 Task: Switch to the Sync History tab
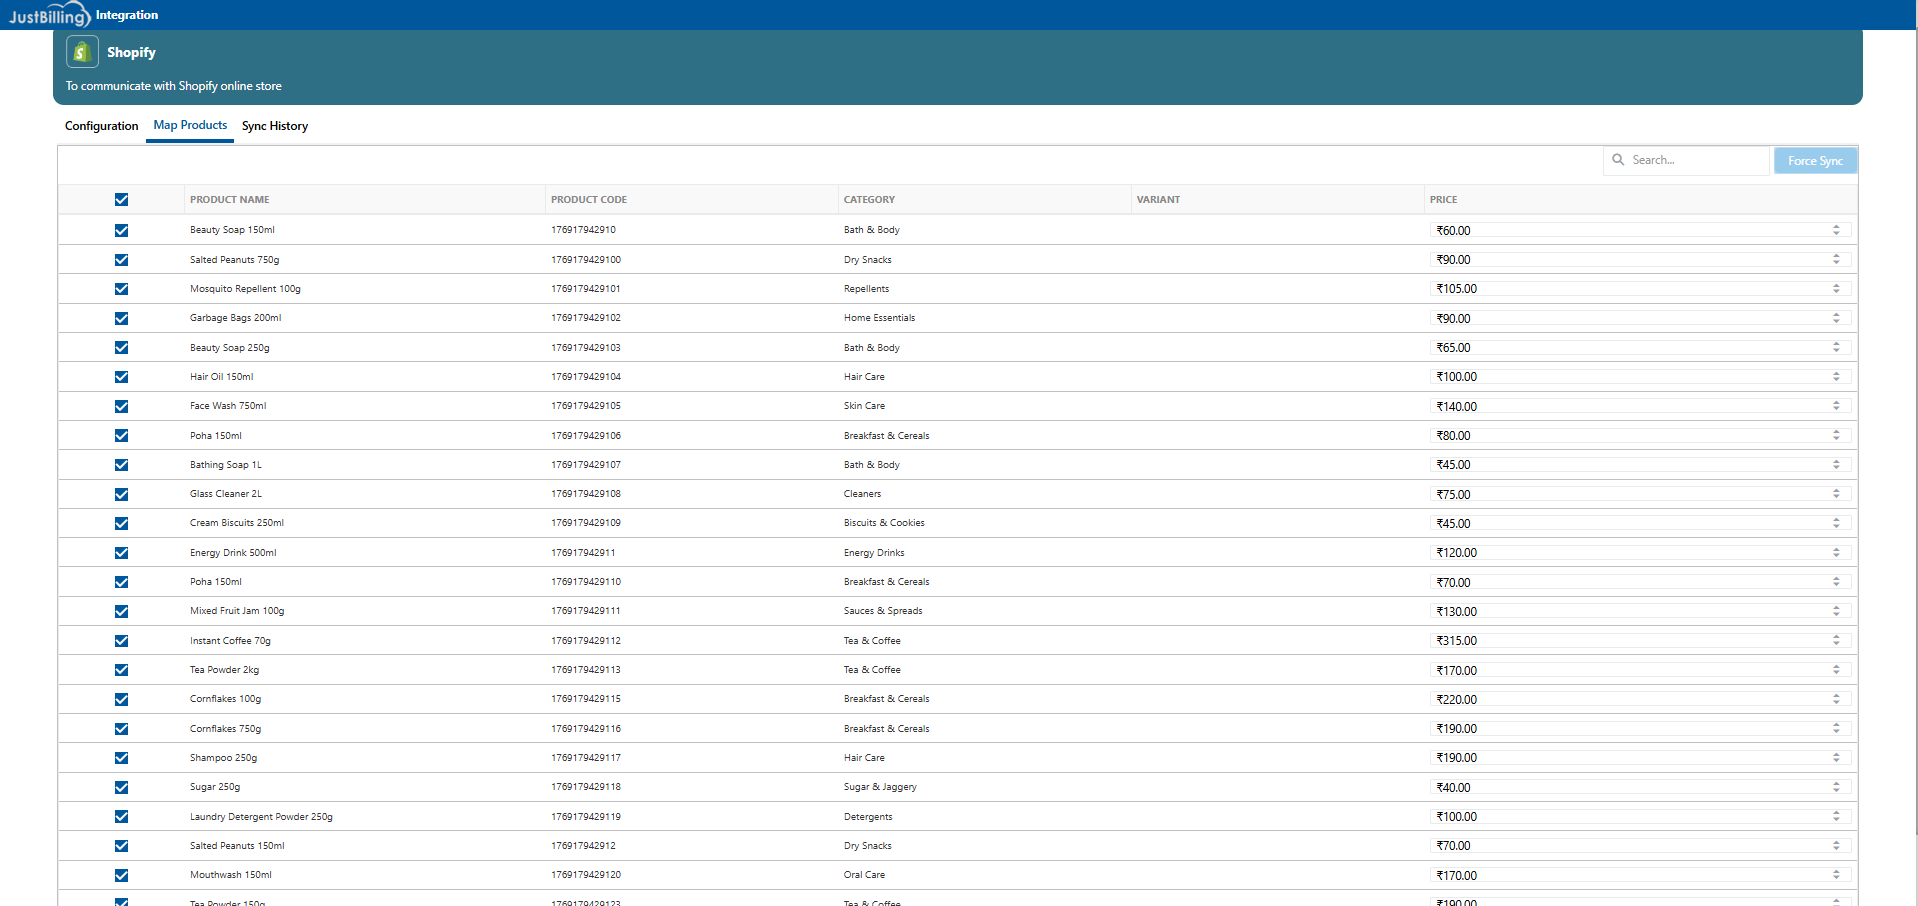(x=275, y=126)
